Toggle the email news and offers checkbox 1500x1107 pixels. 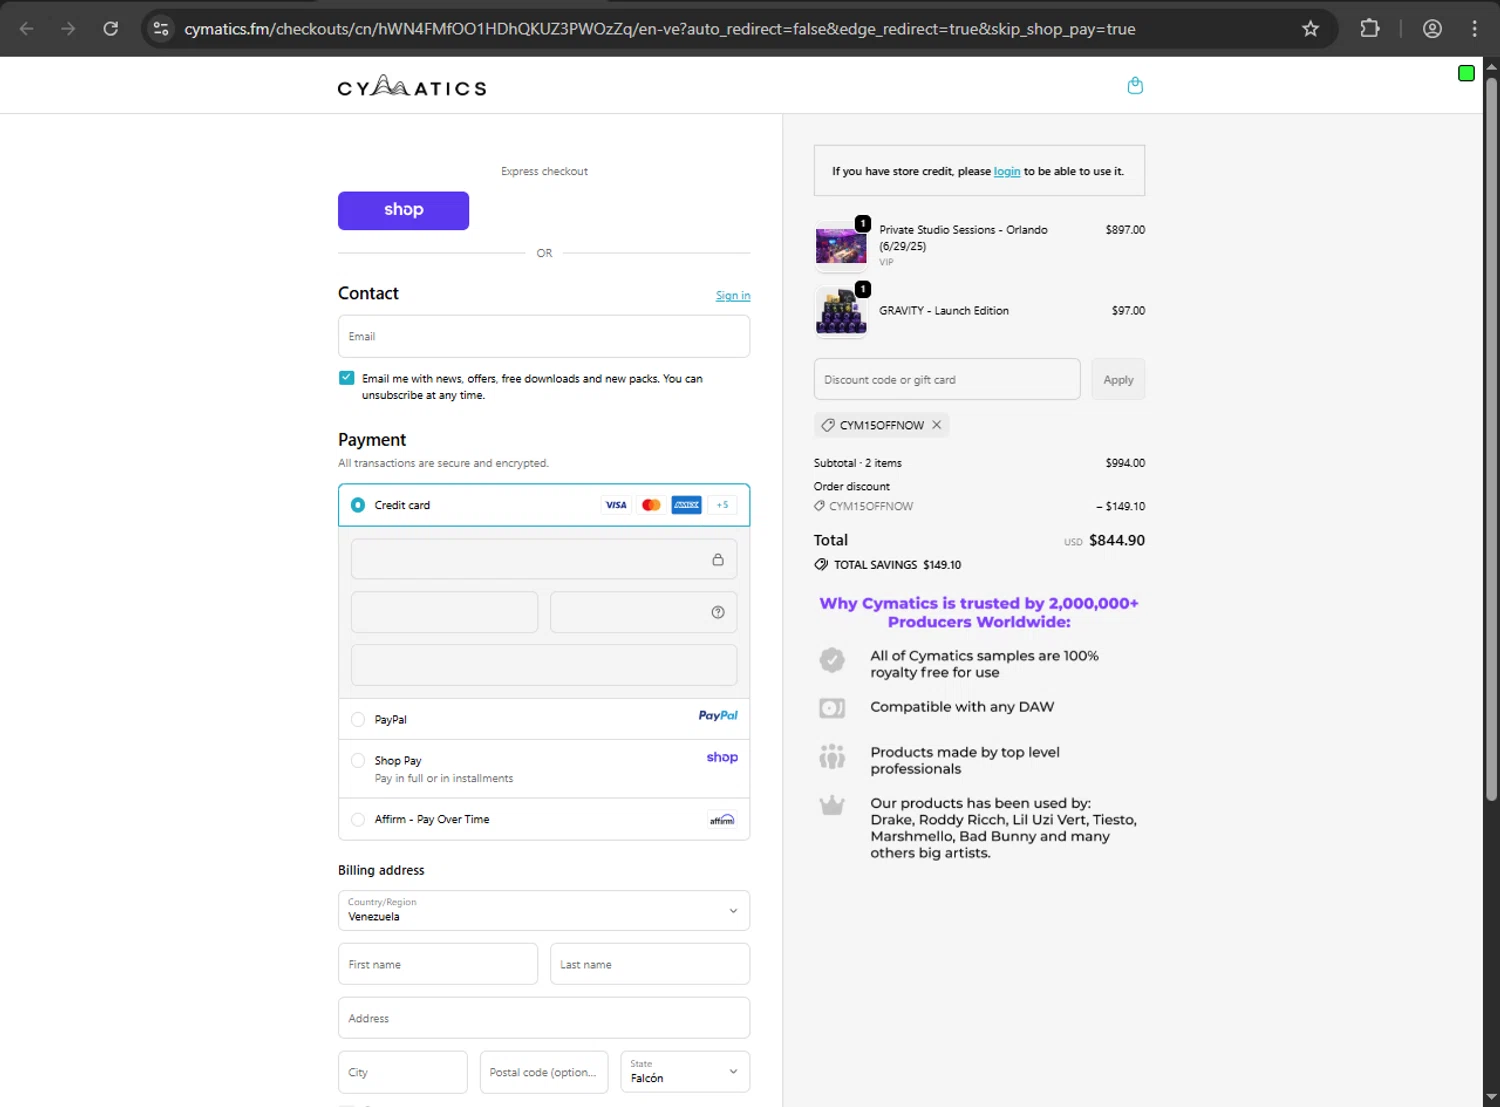[346, 378]
